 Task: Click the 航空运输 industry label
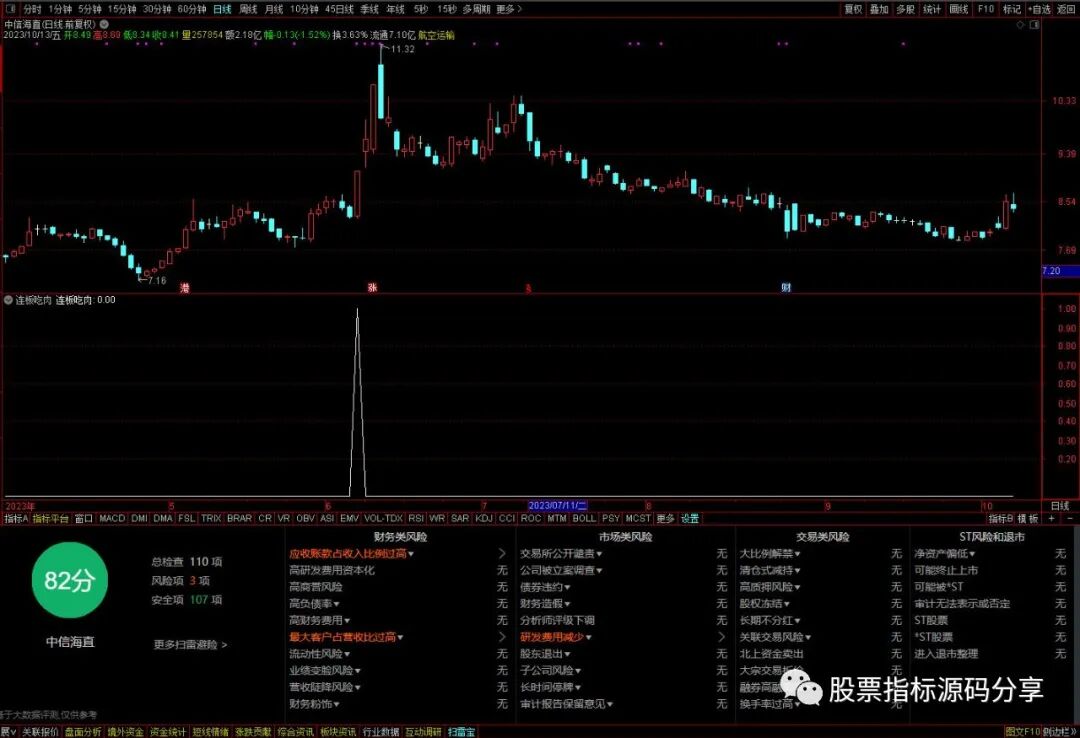(x=436, y=34)
